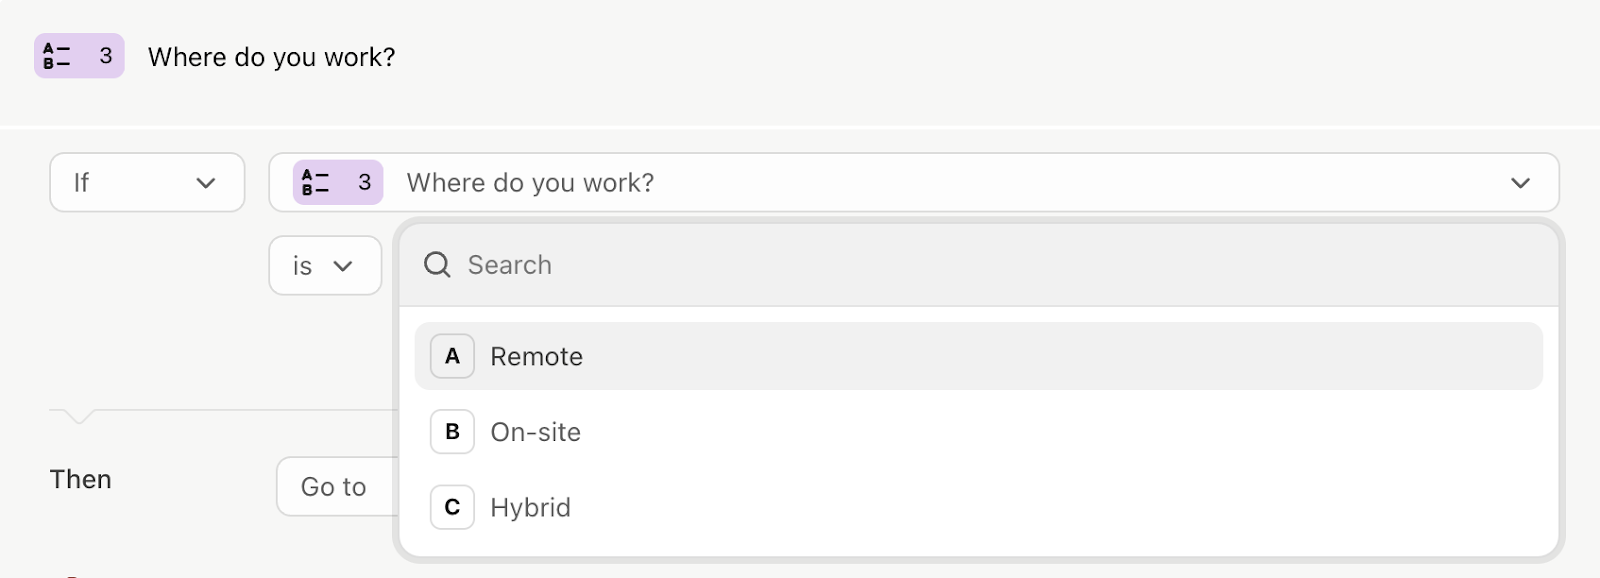The height and width of the screenshot is (578, 1600).
Task: Choose On-site from answer list
Action: click(978, 432)
